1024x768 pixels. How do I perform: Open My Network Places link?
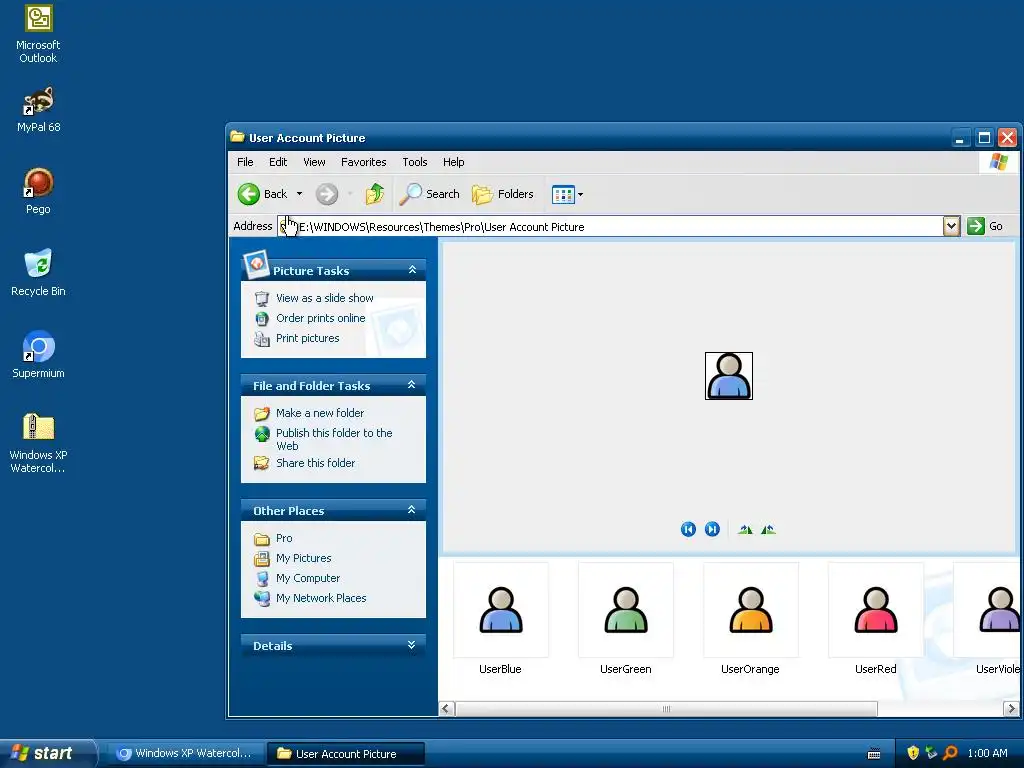[x=321, y=598]
